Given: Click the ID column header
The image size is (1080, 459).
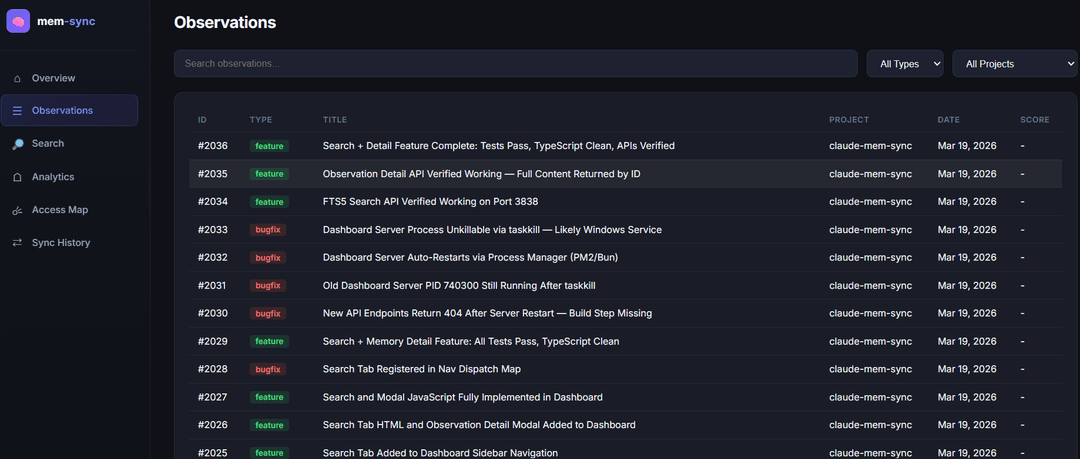Looking at the screenshot, I should tap(202, 120).
